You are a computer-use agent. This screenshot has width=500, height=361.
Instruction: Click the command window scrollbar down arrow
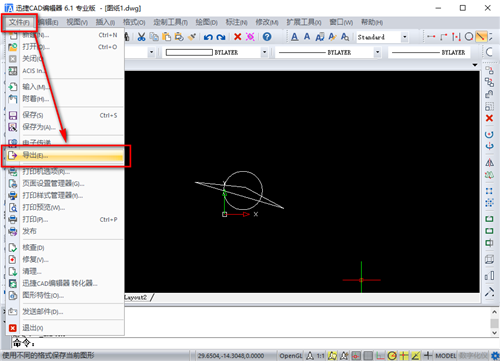pyautogui.click(x=494, y=333)
